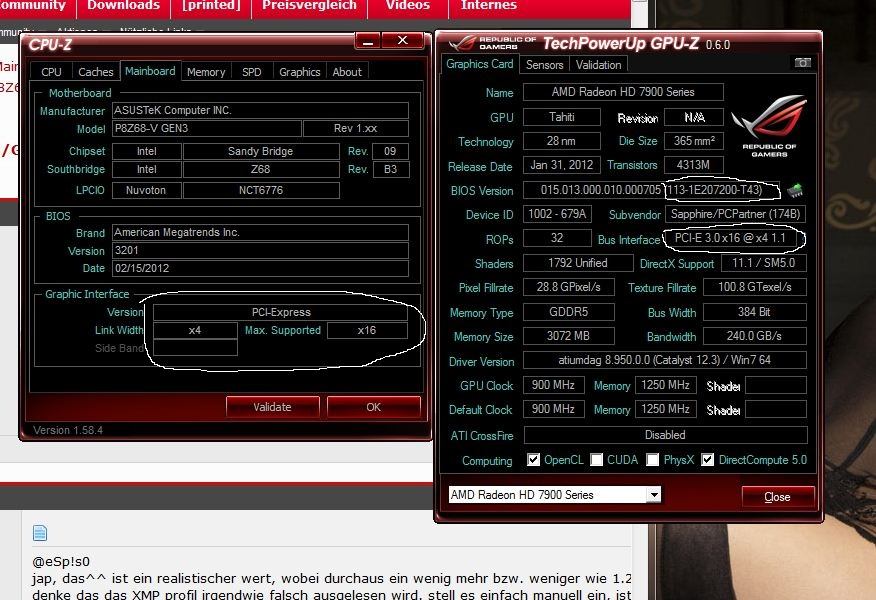Click the Subvendor Sapphire/PCPartner field
This screenshot has height=600, width=876.
click(735, 214)
